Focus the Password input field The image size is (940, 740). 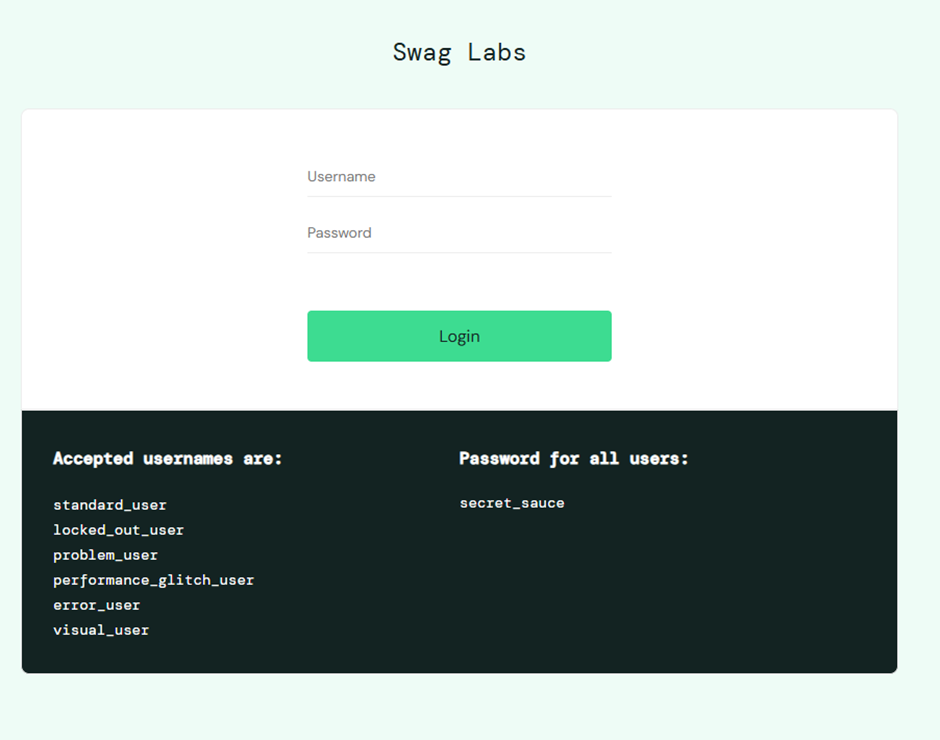click(459, 233)
